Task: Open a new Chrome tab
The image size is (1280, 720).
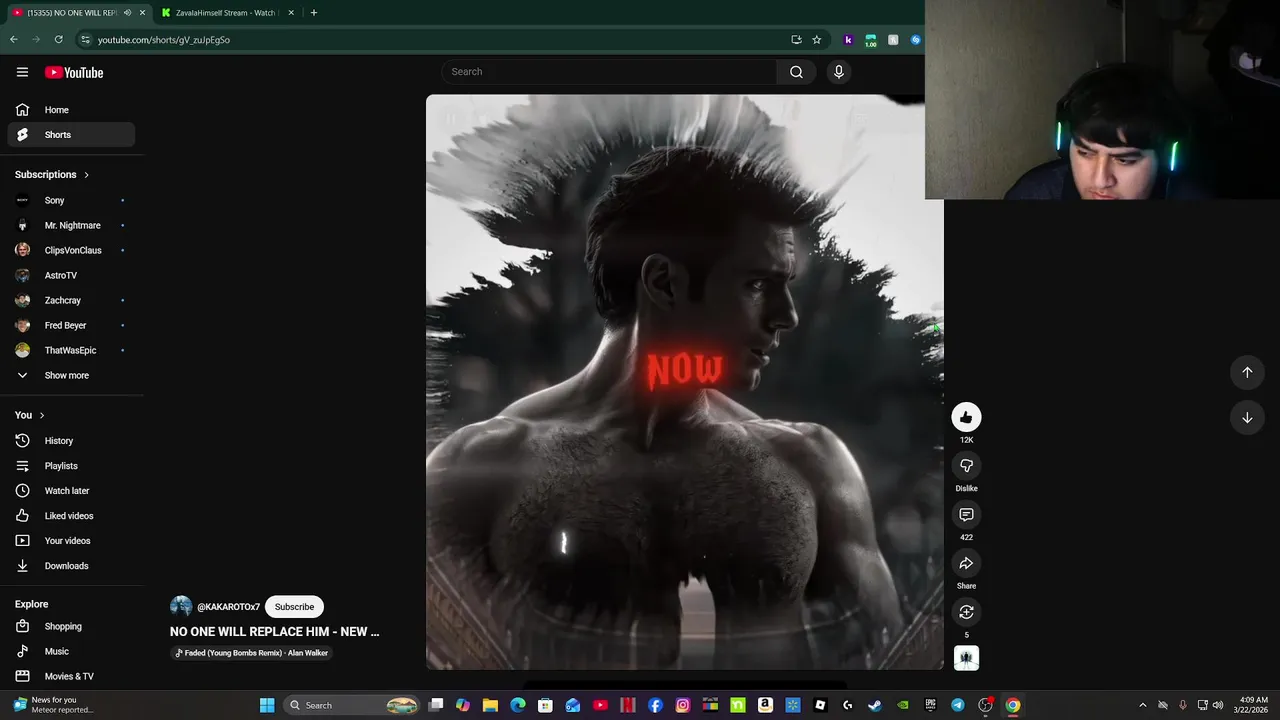Action: pos(314,13)
